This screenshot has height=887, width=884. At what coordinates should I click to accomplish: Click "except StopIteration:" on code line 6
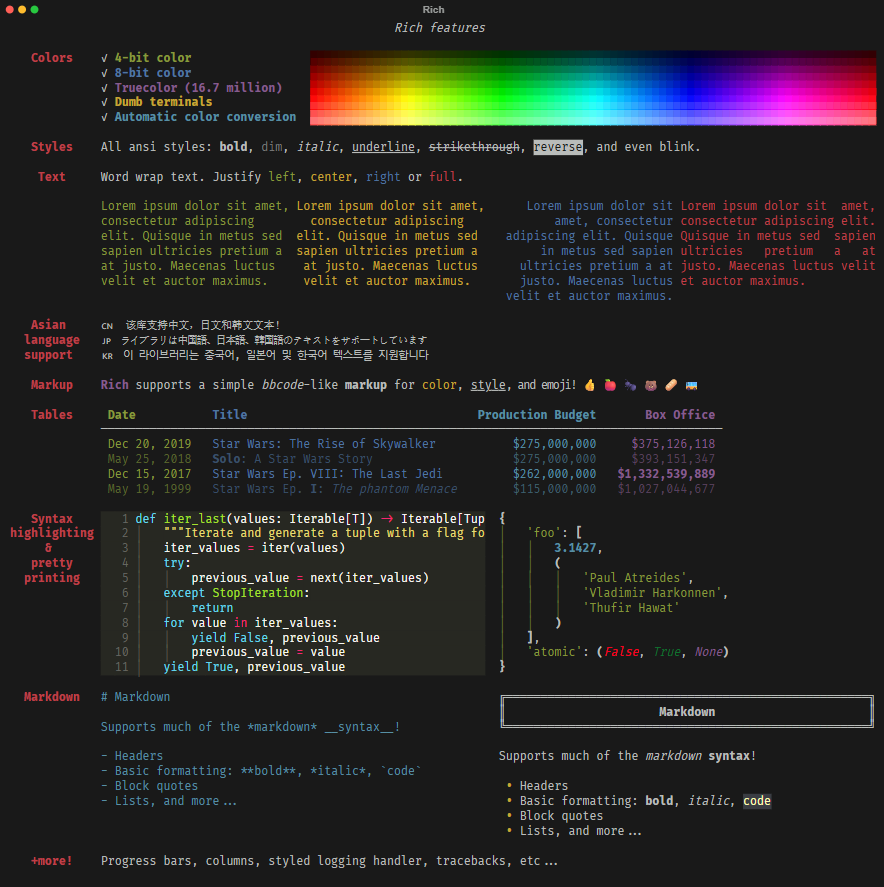[x=236, y=593]
